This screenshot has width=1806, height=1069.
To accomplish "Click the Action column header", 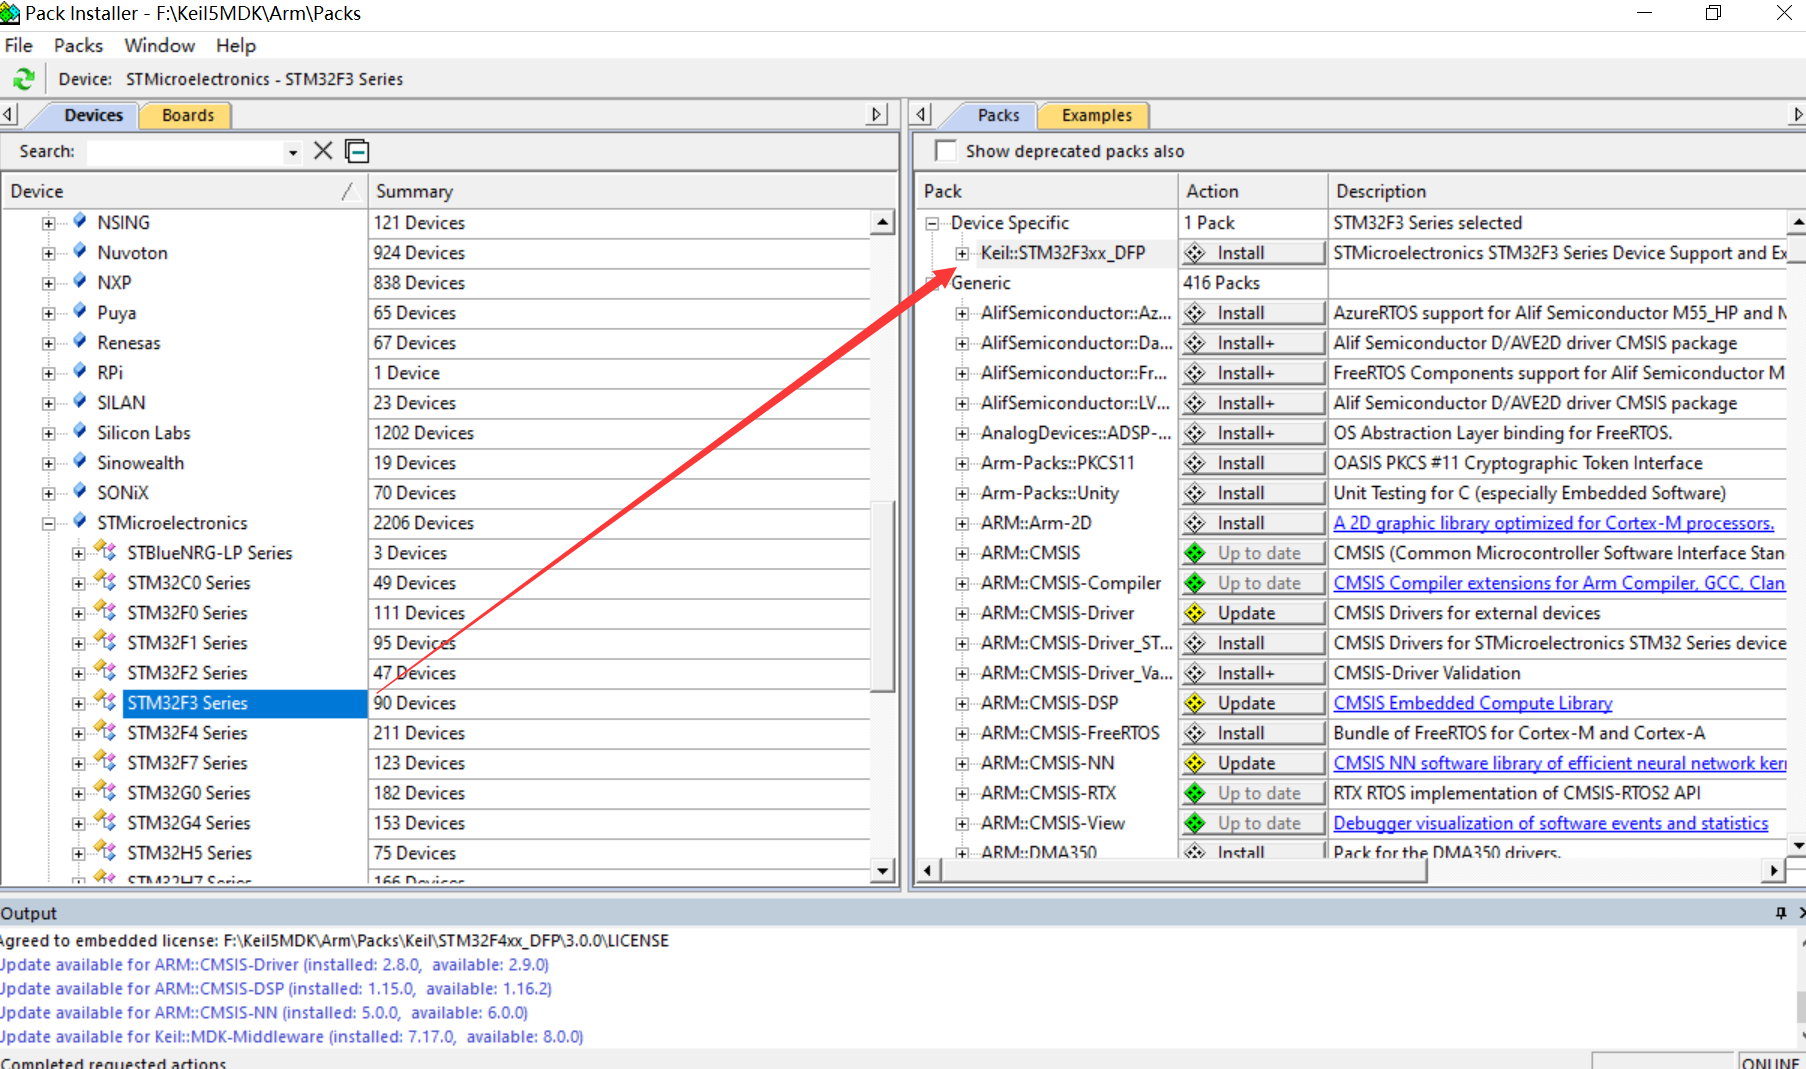I will coord(1253,191).
